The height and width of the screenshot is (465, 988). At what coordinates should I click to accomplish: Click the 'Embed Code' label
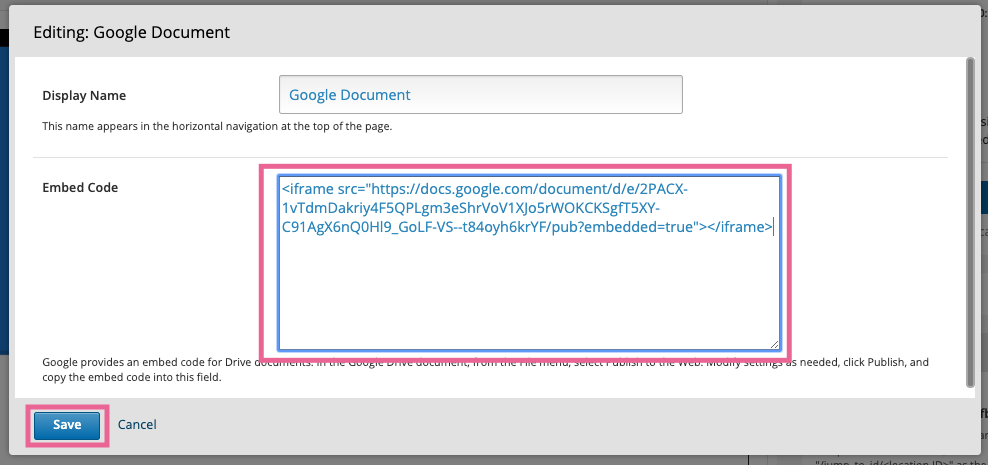coord(80,187)
